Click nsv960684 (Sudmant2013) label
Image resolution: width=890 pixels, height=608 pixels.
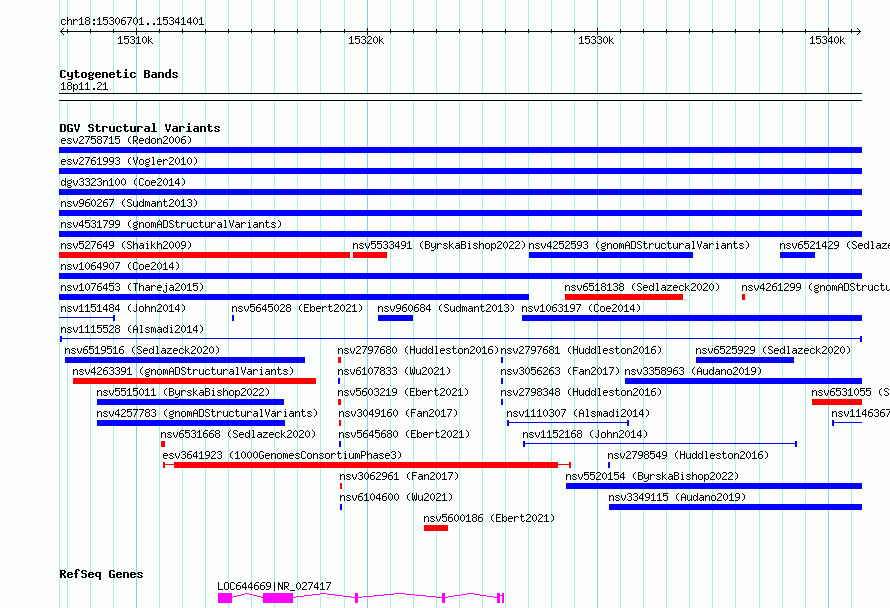(x=446, y=308)
